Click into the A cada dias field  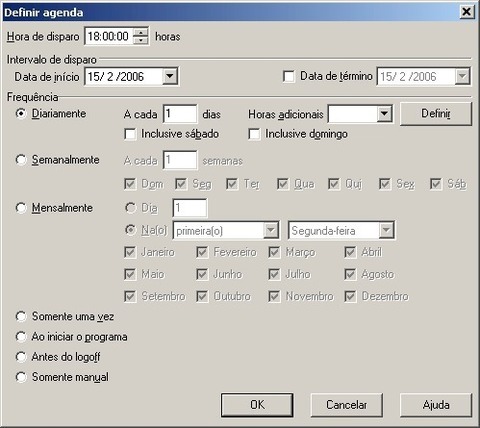coord(180,114)
